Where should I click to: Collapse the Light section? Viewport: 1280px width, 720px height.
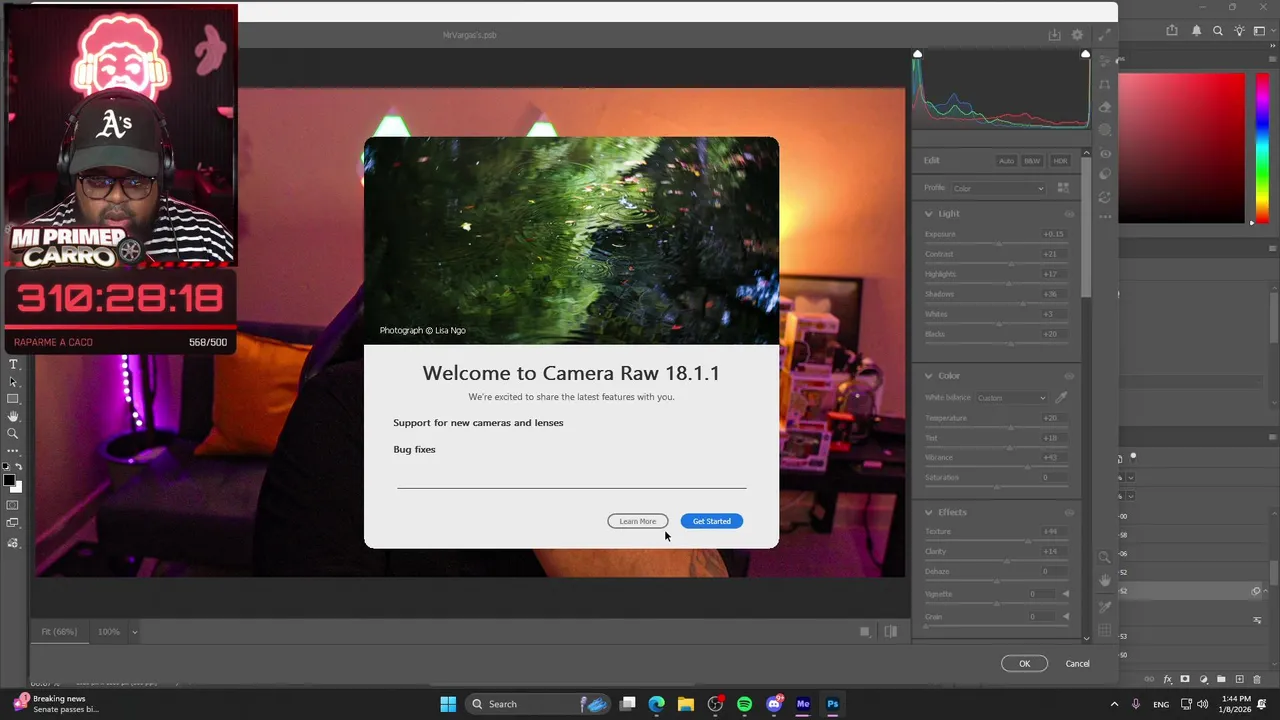click(x=929, y=214)
